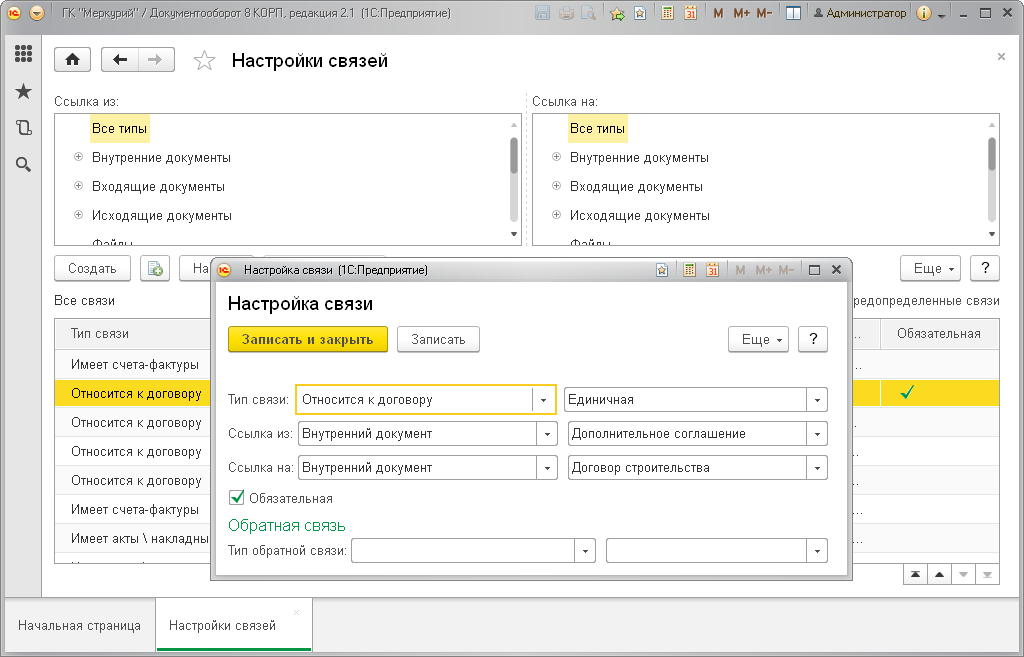Expand Исходящие документы in Ссылка на tree
The image size is (1024, 657).
(x=556, y=215)
